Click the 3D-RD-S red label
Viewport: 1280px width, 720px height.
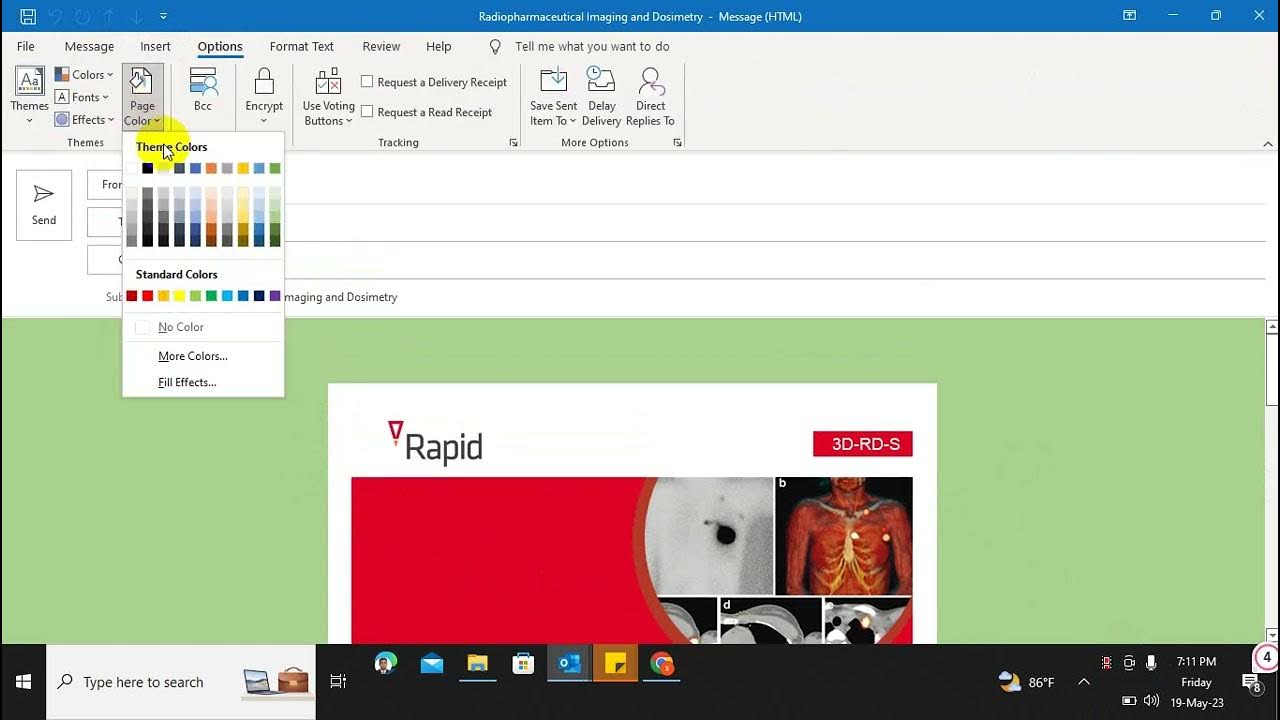pyautogui.click(x=863, y=444)
